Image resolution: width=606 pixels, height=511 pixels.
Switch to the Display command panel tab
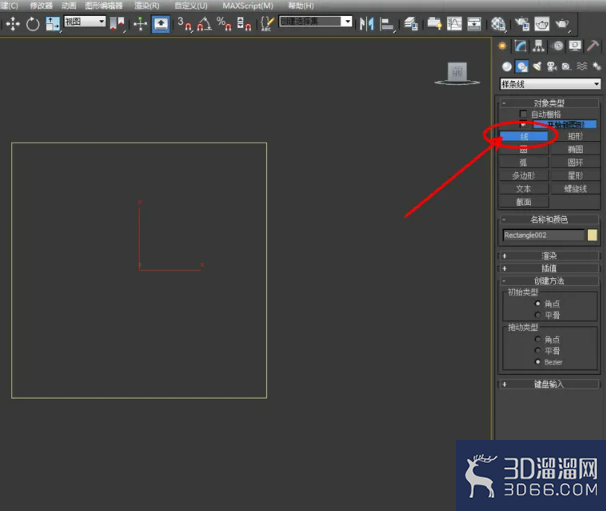[575, 46]
